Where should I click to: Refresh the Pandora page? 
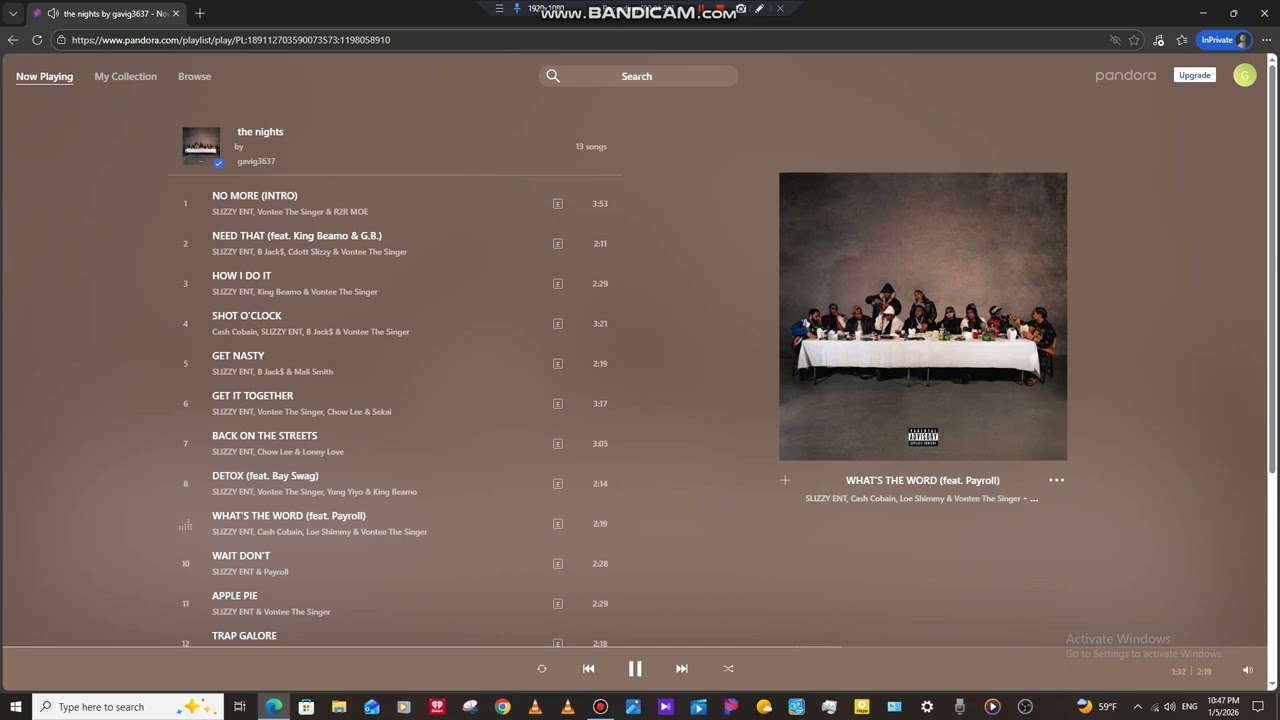click(x=37, y=40)
